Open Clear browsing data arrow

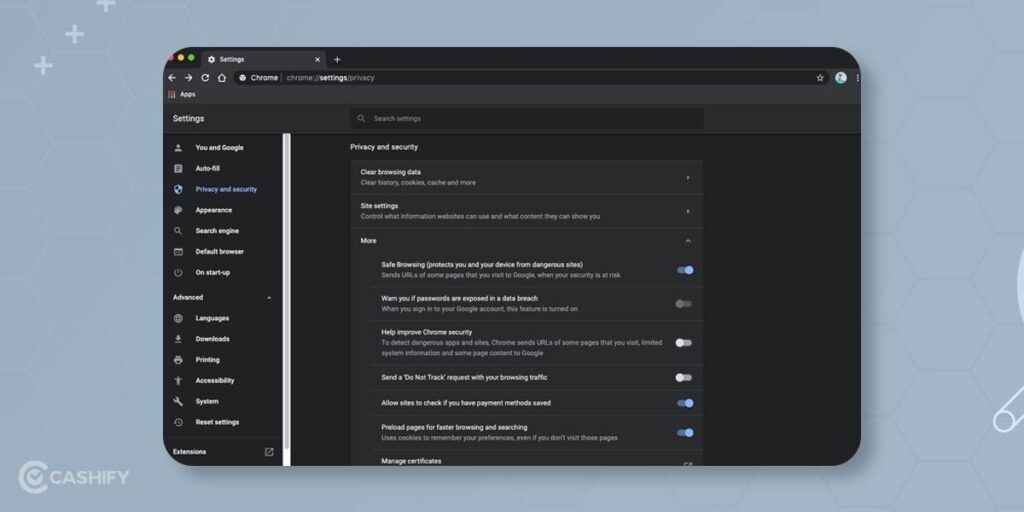coord(688,178)
